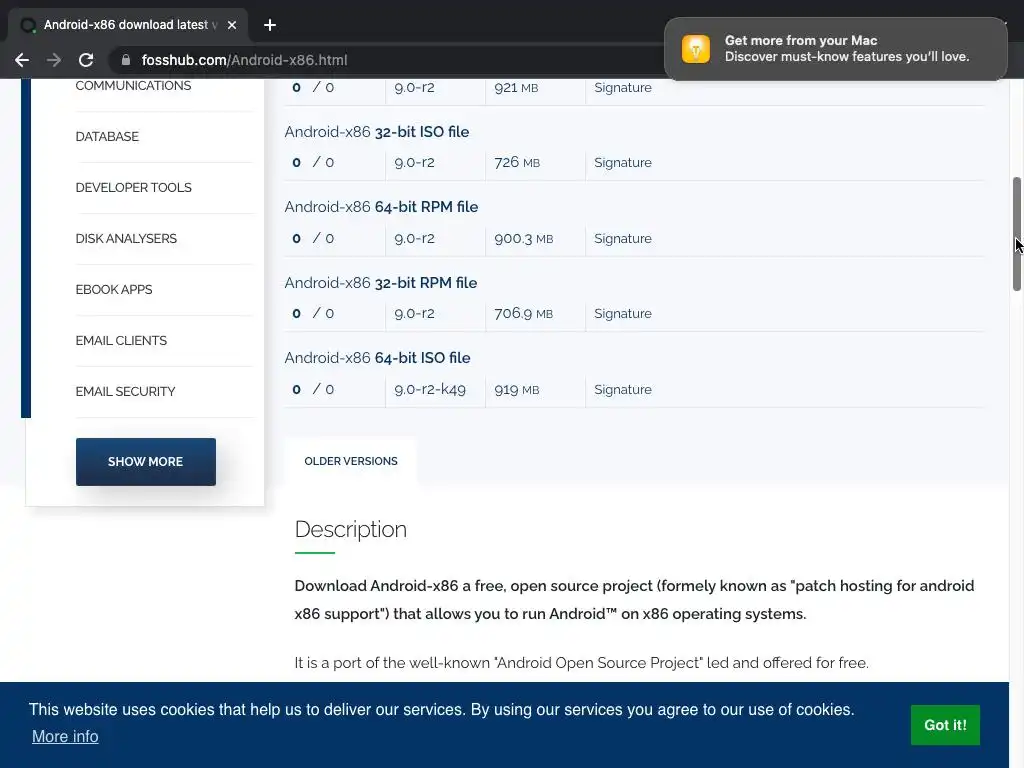The width and height of the screenshot is (1024, 768).
Task: Click the 726 MB file size
Action: click(517, 163)
